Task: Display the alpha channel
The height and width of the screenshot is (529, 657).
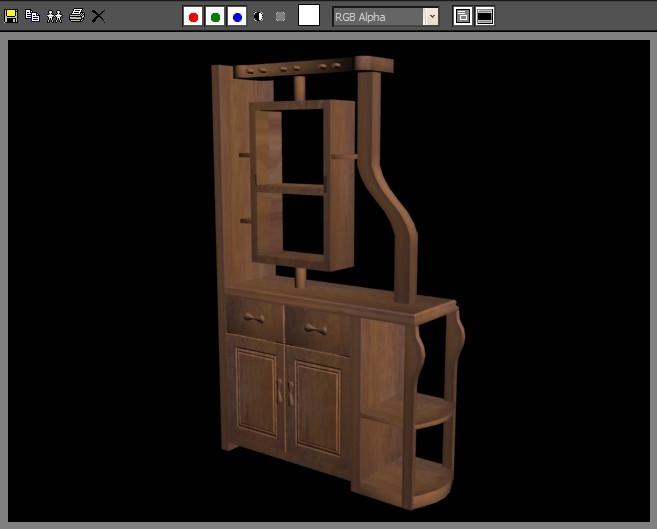Action: point(259,17)
